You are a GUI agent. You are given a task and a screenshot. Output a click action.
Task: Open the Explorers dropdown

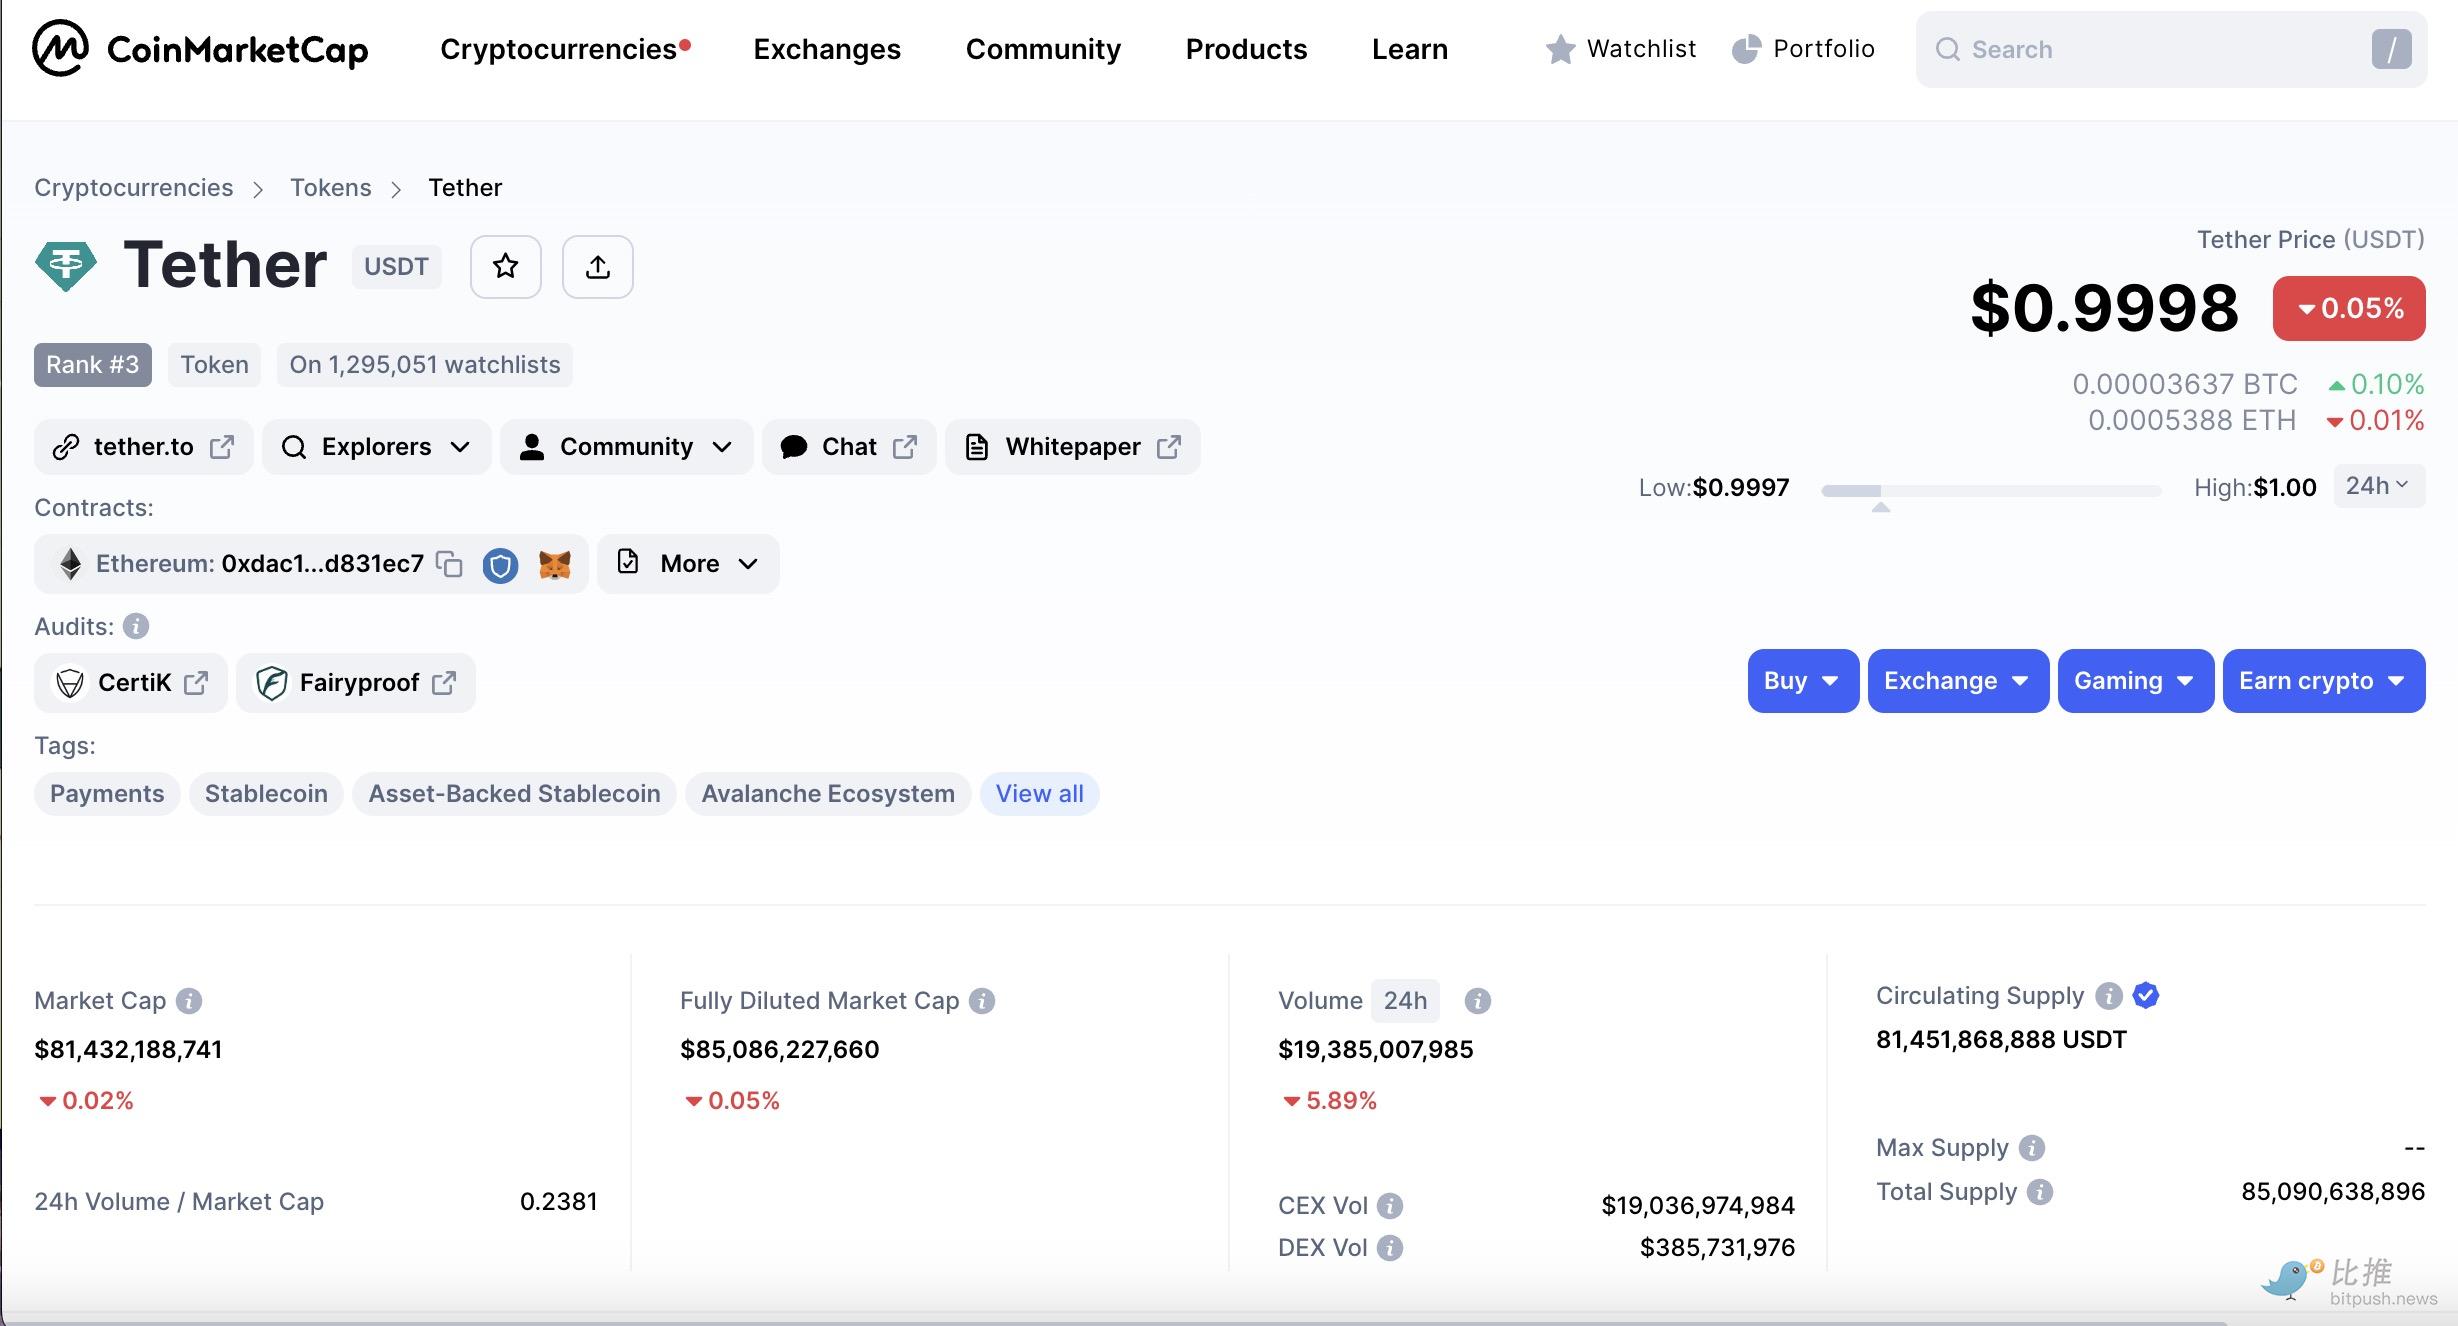point(376,447)
